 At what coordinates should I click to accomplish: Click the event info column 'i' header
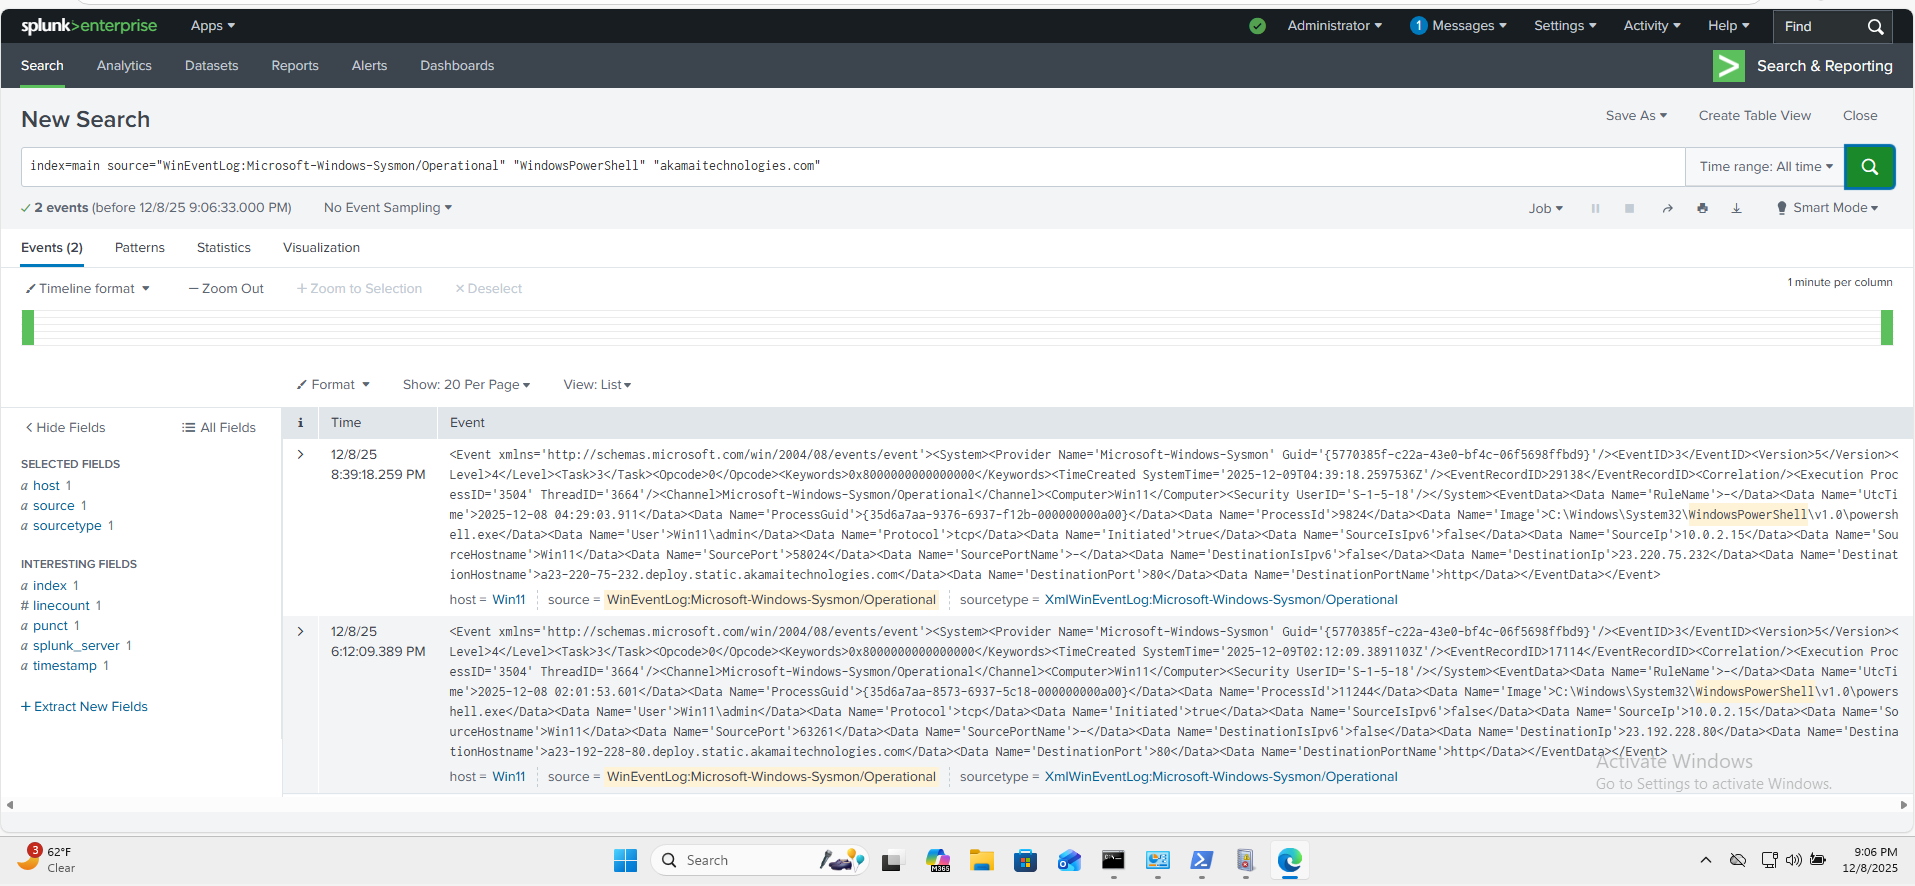click(300, 423)
